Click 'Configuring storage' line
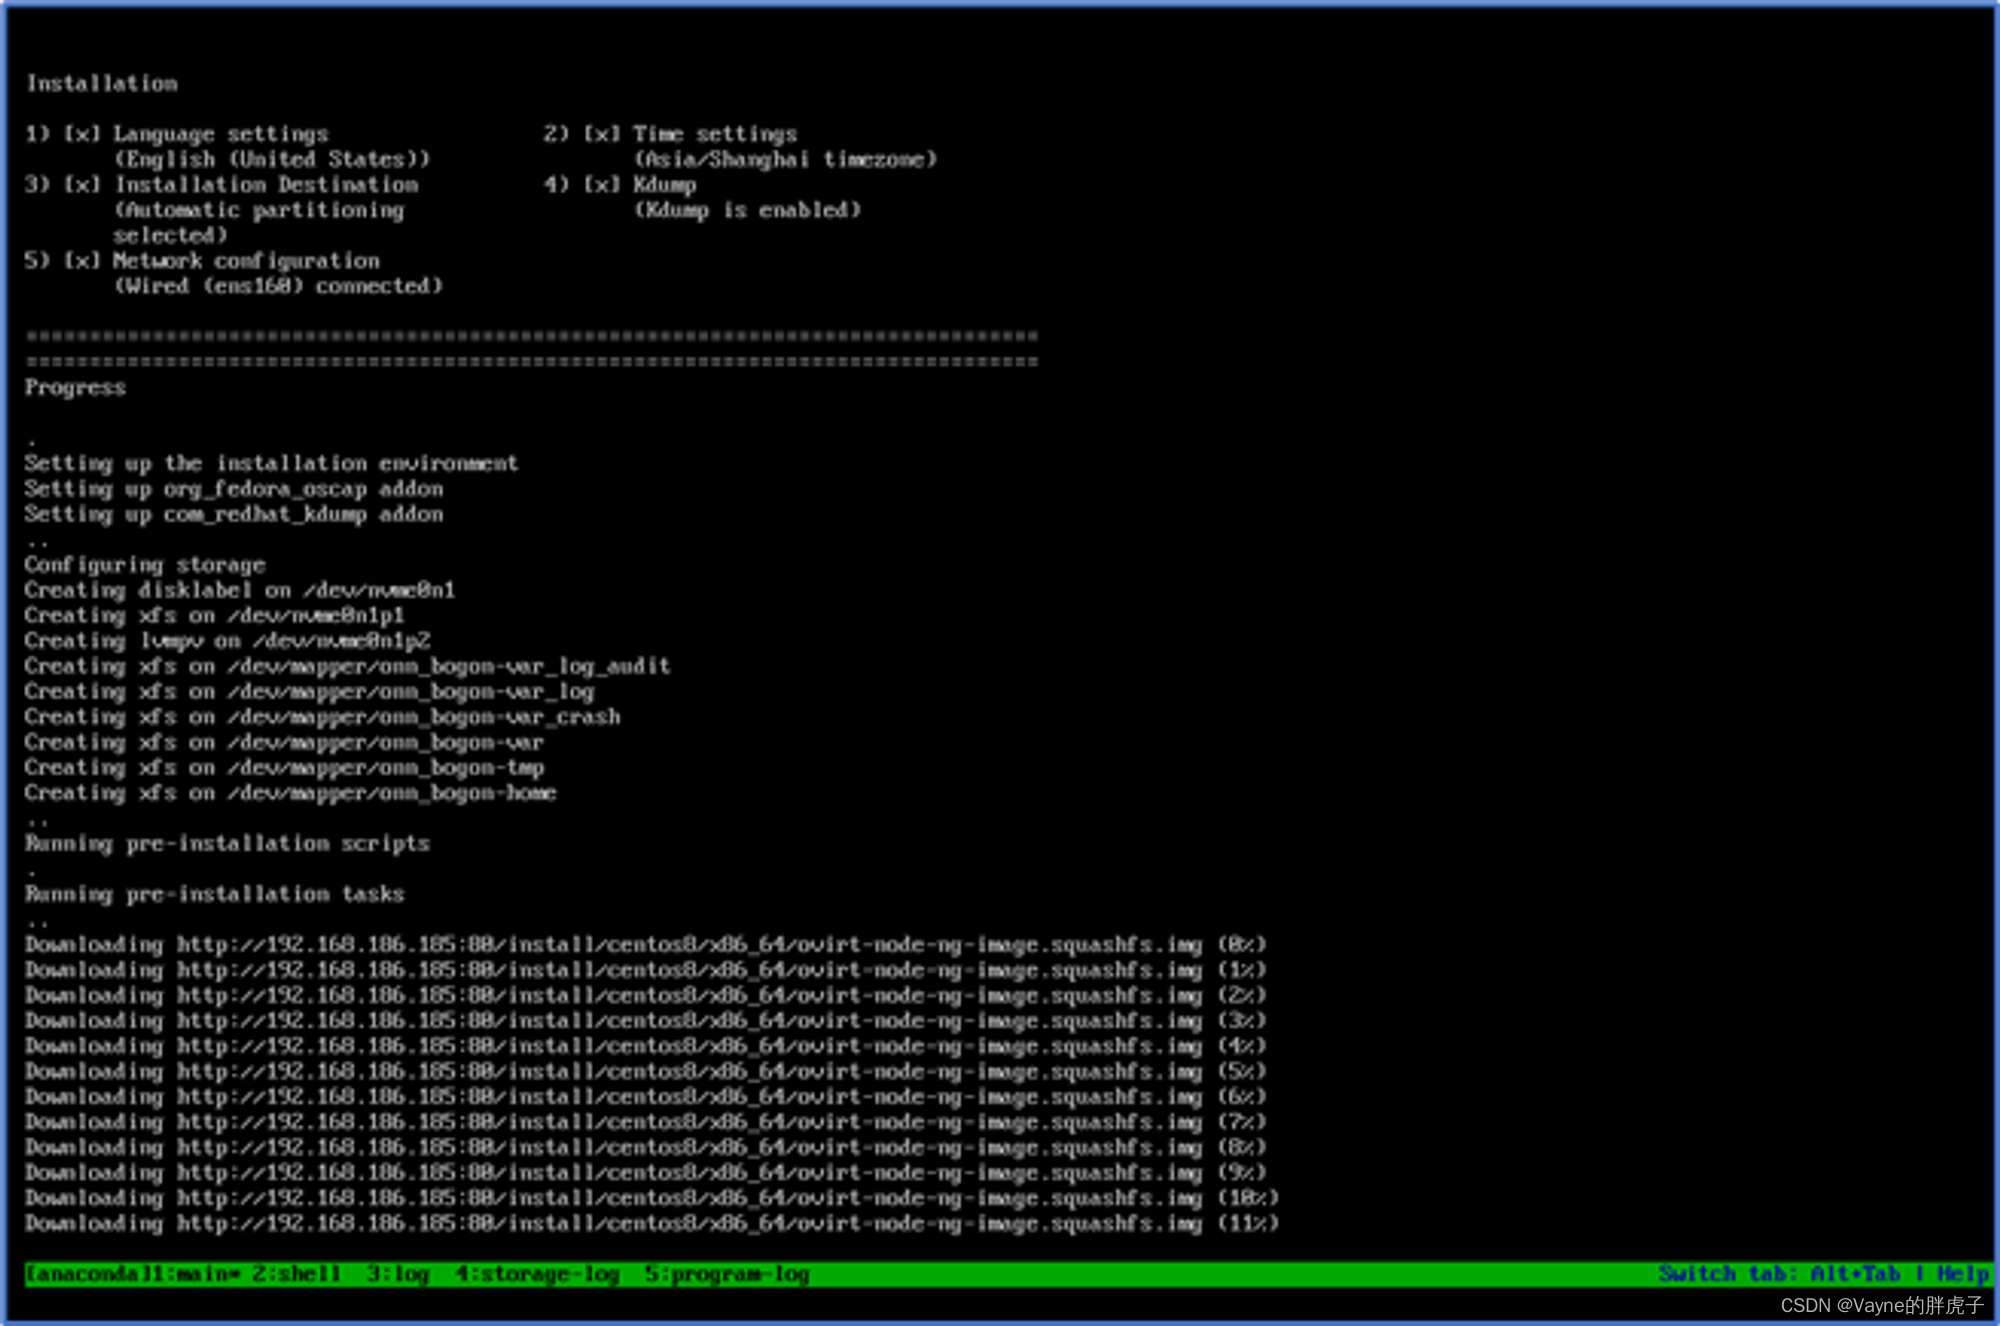2000x1326 pixels. click(145, 565)
